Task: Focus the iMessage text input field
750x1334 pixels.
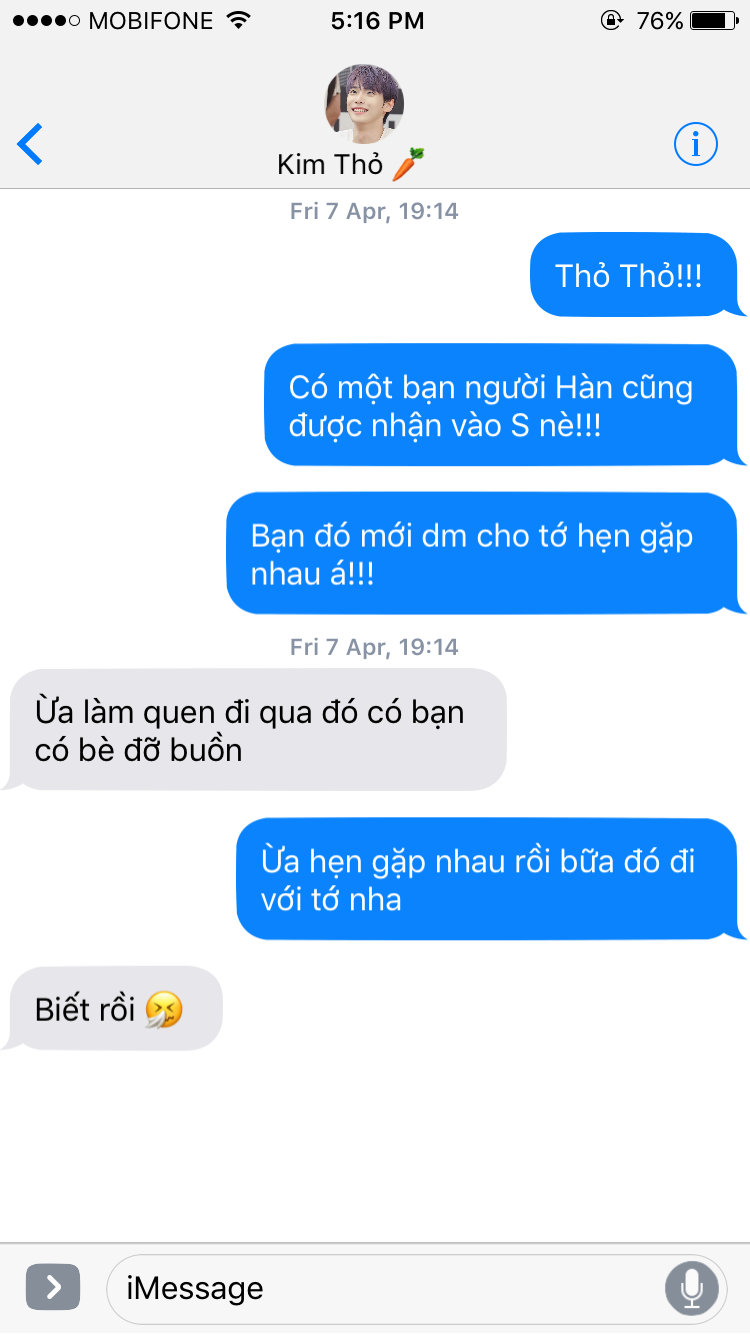Action: click(x=417, y=1288)
